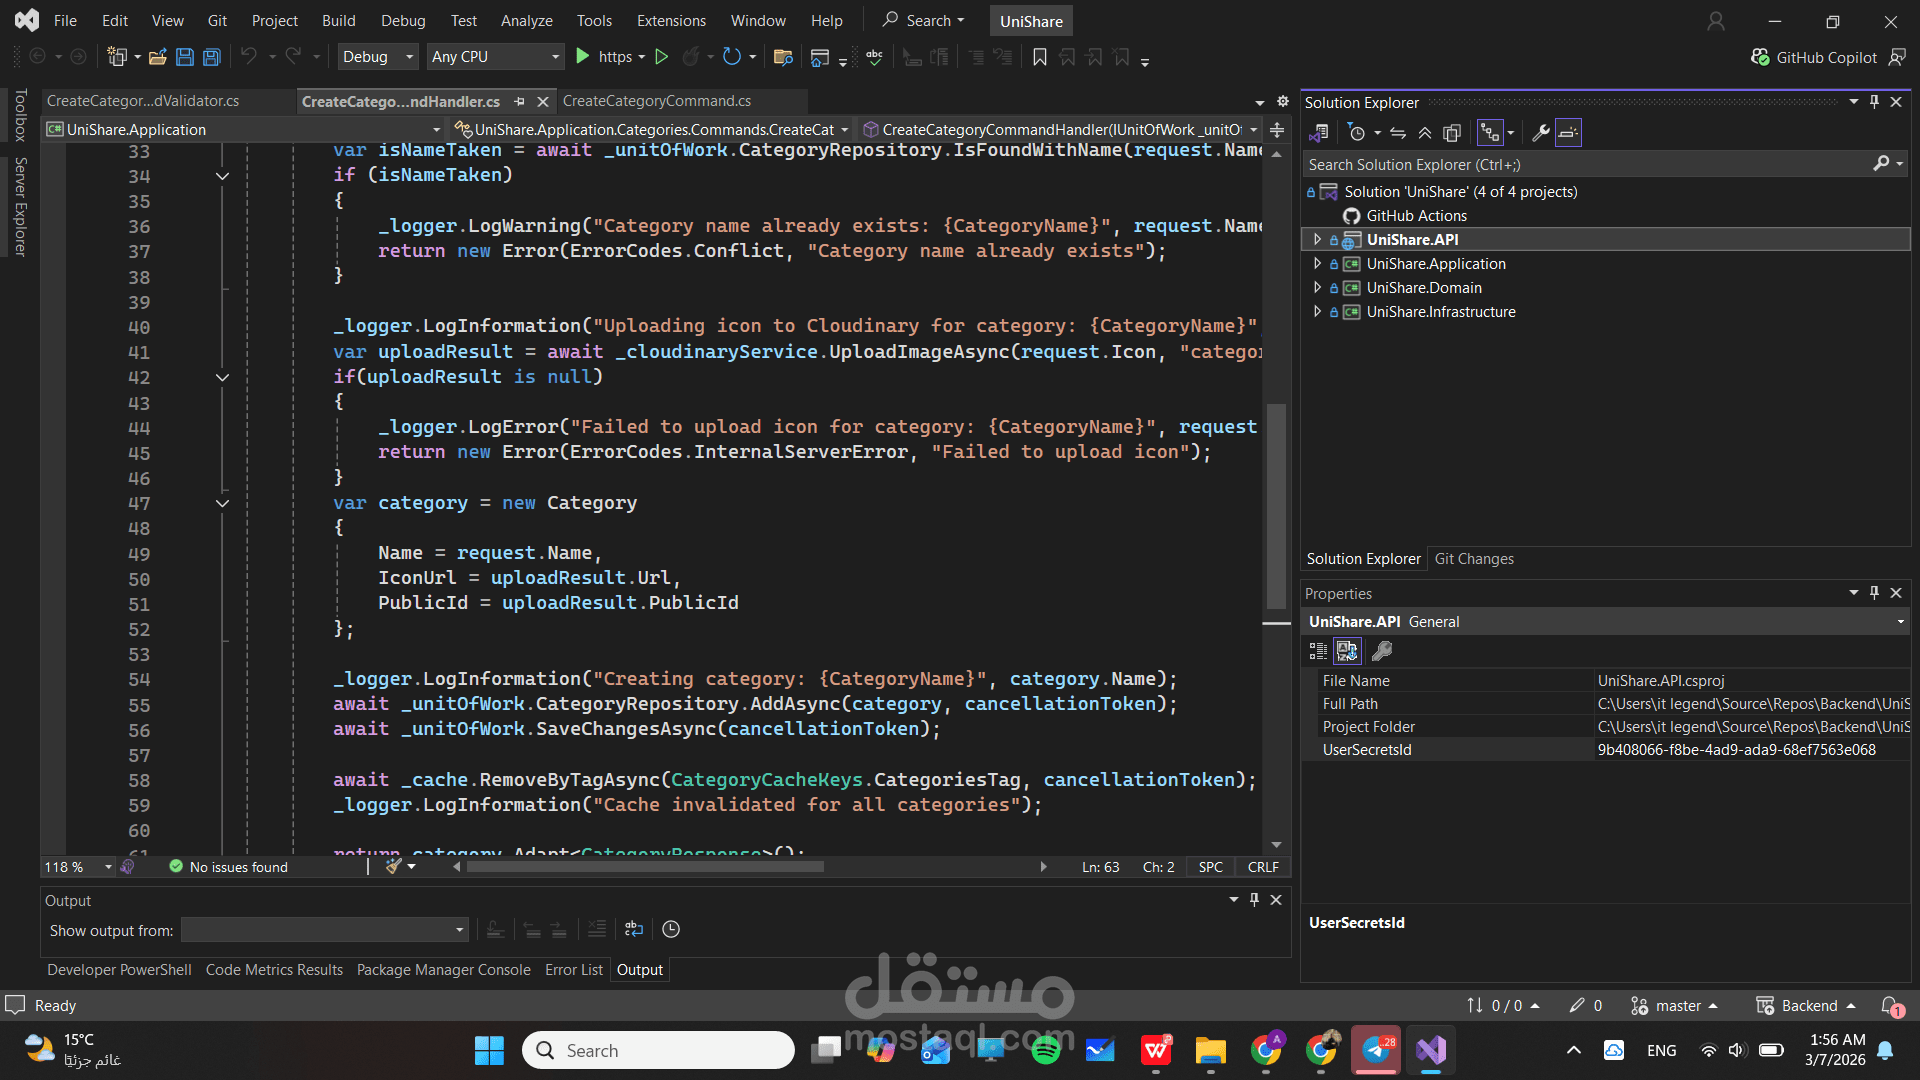This screenshot has width=1920, height=1080.
Task: Click Sync with Active Document icon
Action: click(x=1398, y=133)
